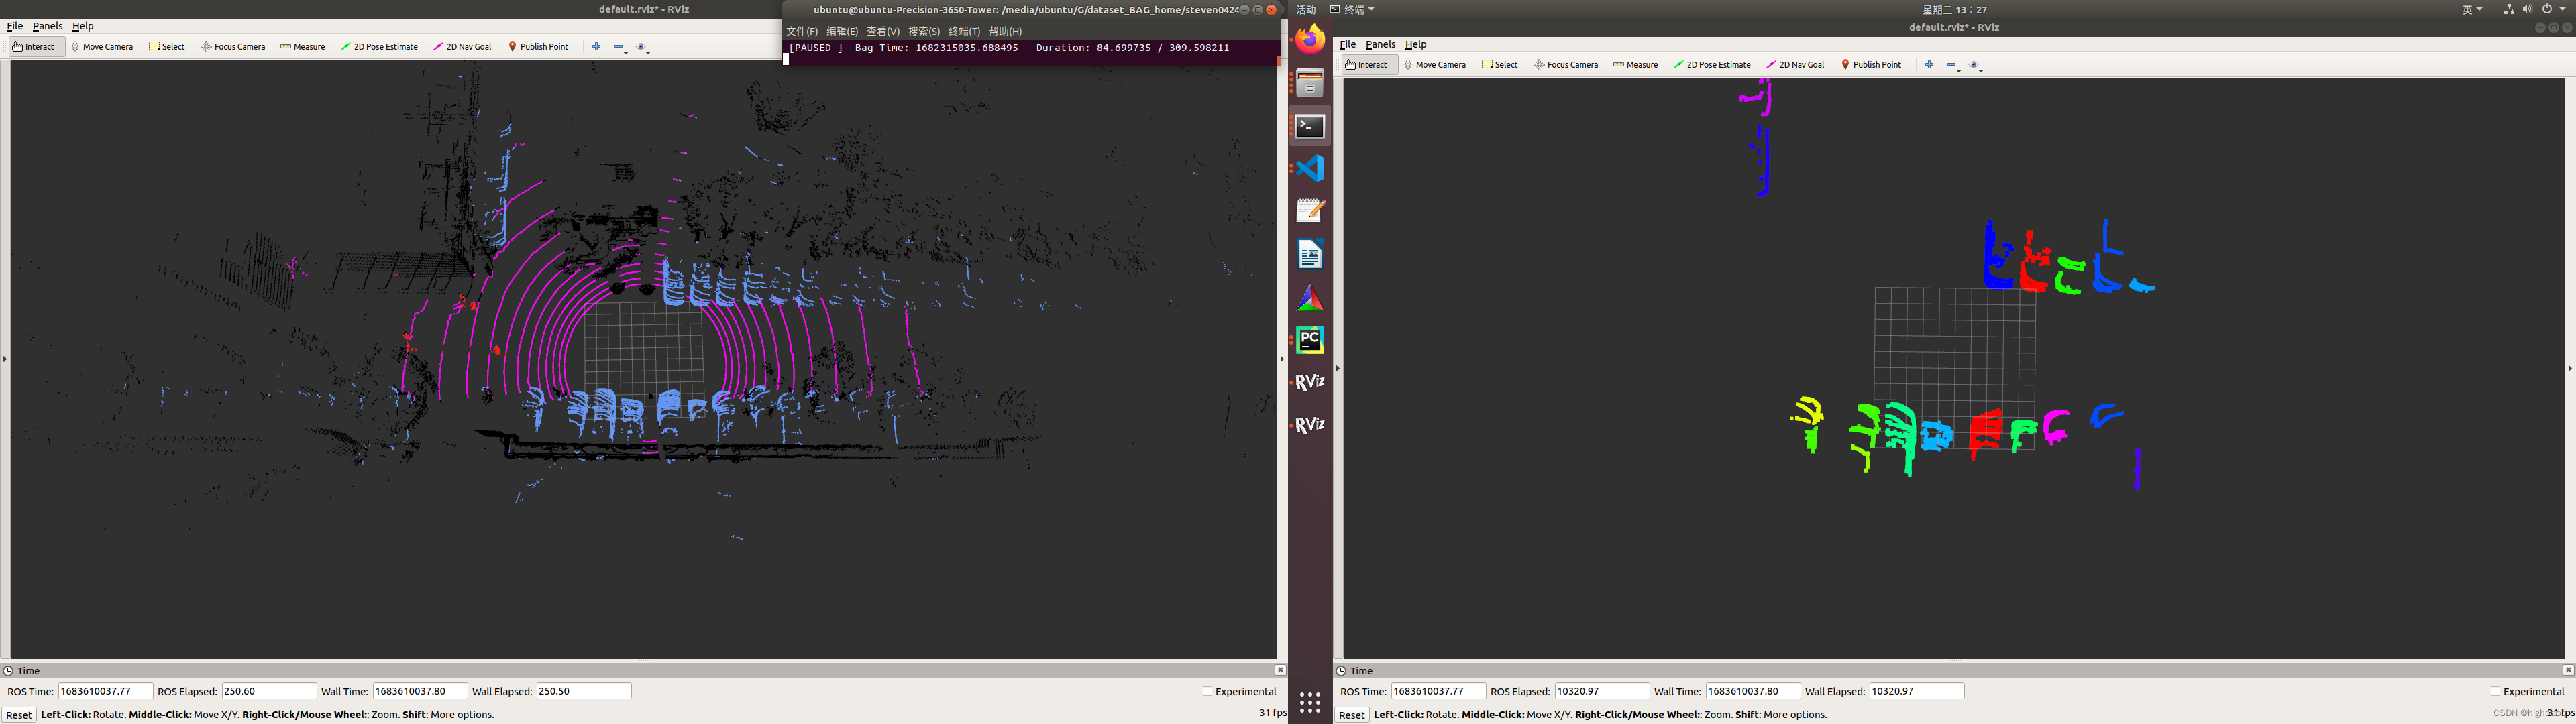Open remove-tool minus dropdown in right RViz toolbar
Screen dimensions: 2576x724
click(1953, 65)
